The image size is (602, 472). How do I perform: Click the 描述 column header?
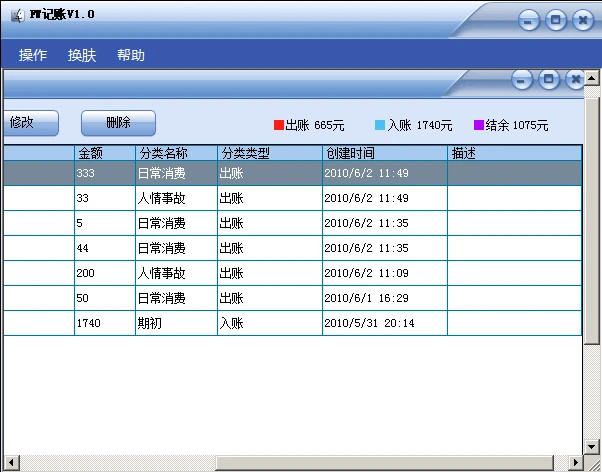pos(514,153)
